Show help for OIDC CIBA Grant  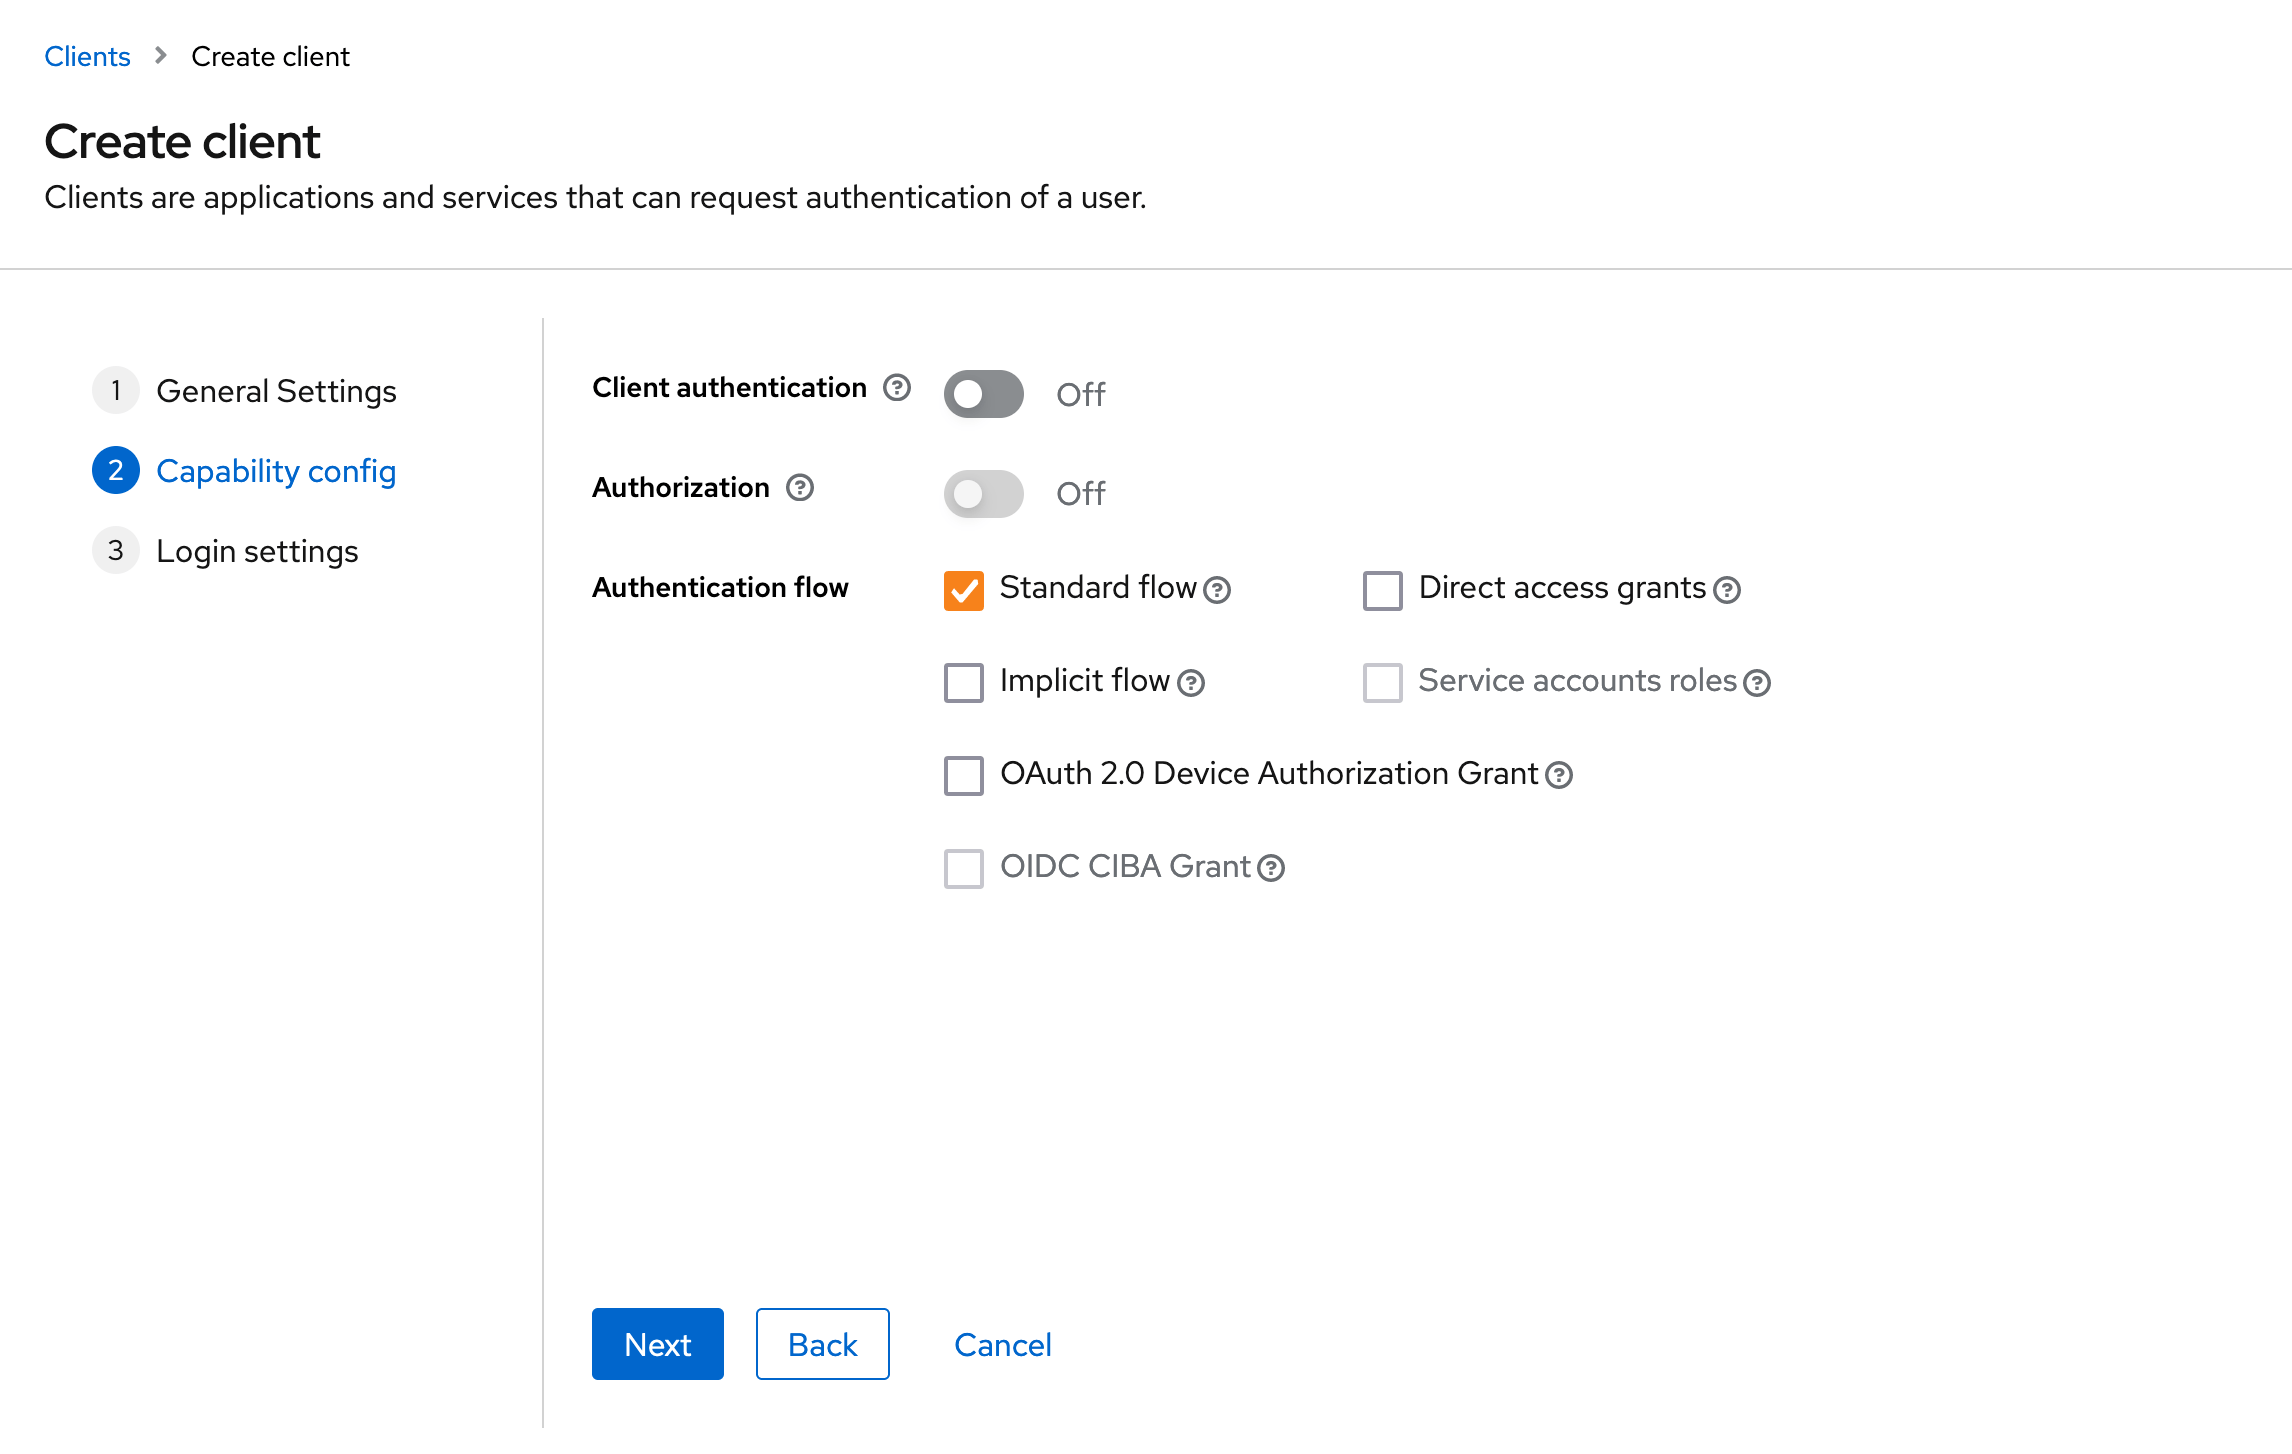[1270, 869]
